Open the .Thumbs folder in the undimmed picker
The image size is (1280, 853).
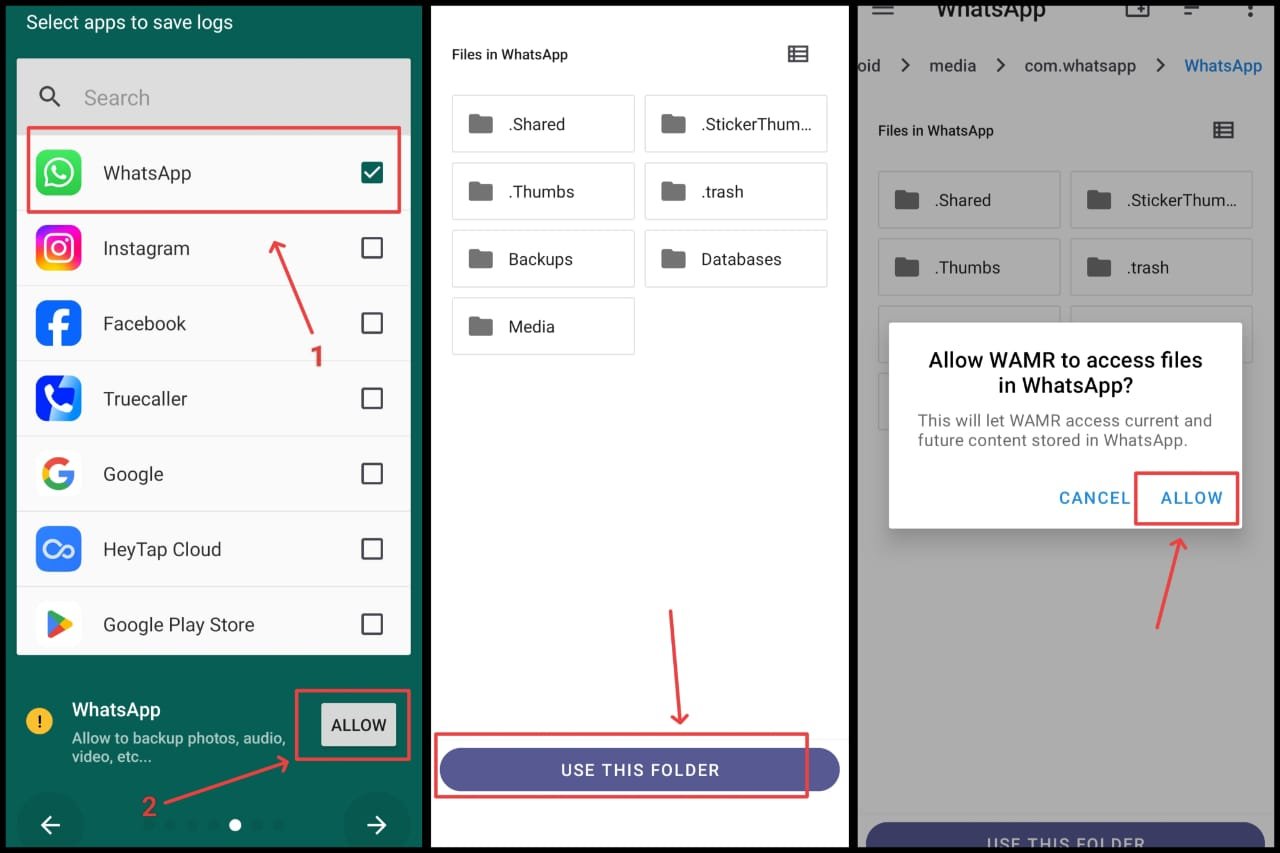tap(543, 192)
